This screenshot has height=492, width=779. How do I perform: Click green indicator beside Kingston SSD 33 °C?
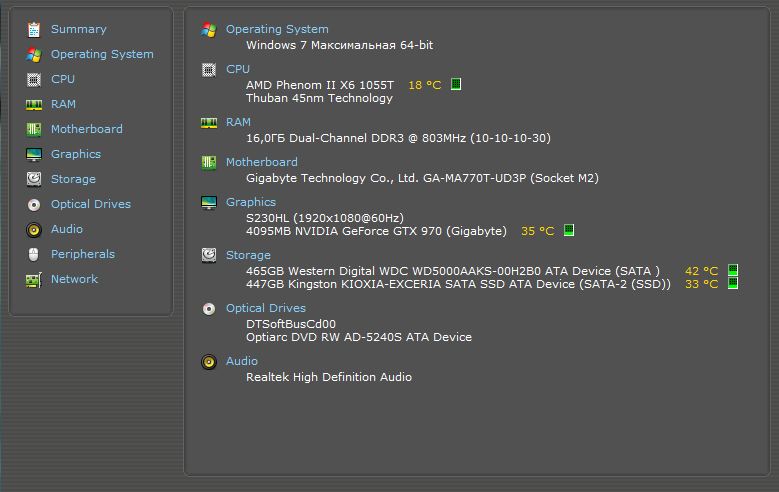coord(733,283)
